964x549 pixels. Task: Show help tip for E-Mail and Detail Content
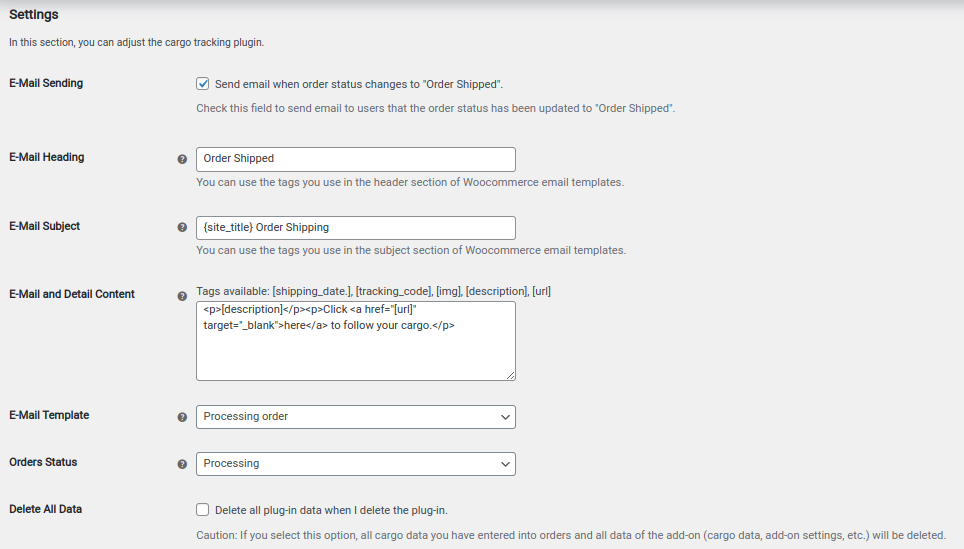(182, 296)
